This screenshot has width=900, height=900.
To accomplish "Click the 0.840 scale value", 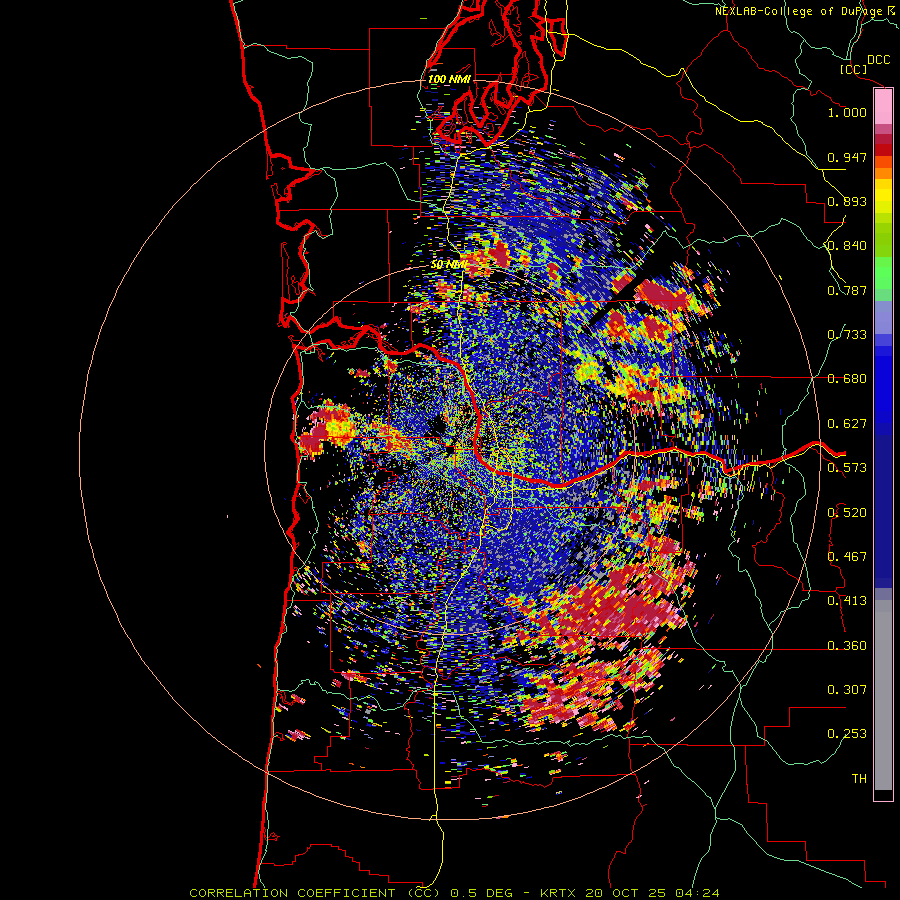I will (847, 246).
